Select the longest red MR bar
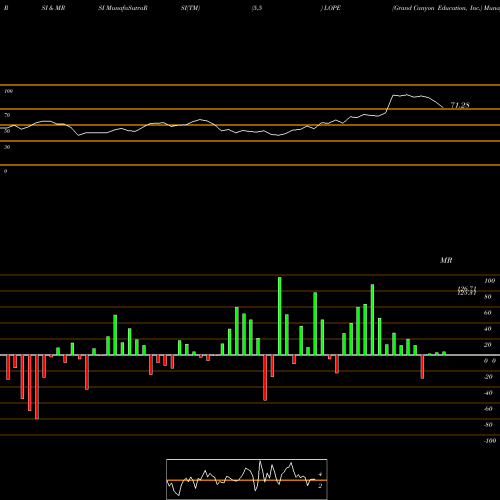The width and height of the screenshot is (500, 500). tap(37, 387)
